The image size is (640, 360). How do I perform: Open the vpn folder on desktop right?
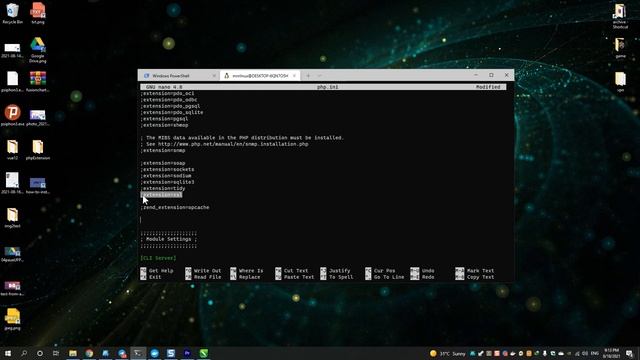pos(620,82)
